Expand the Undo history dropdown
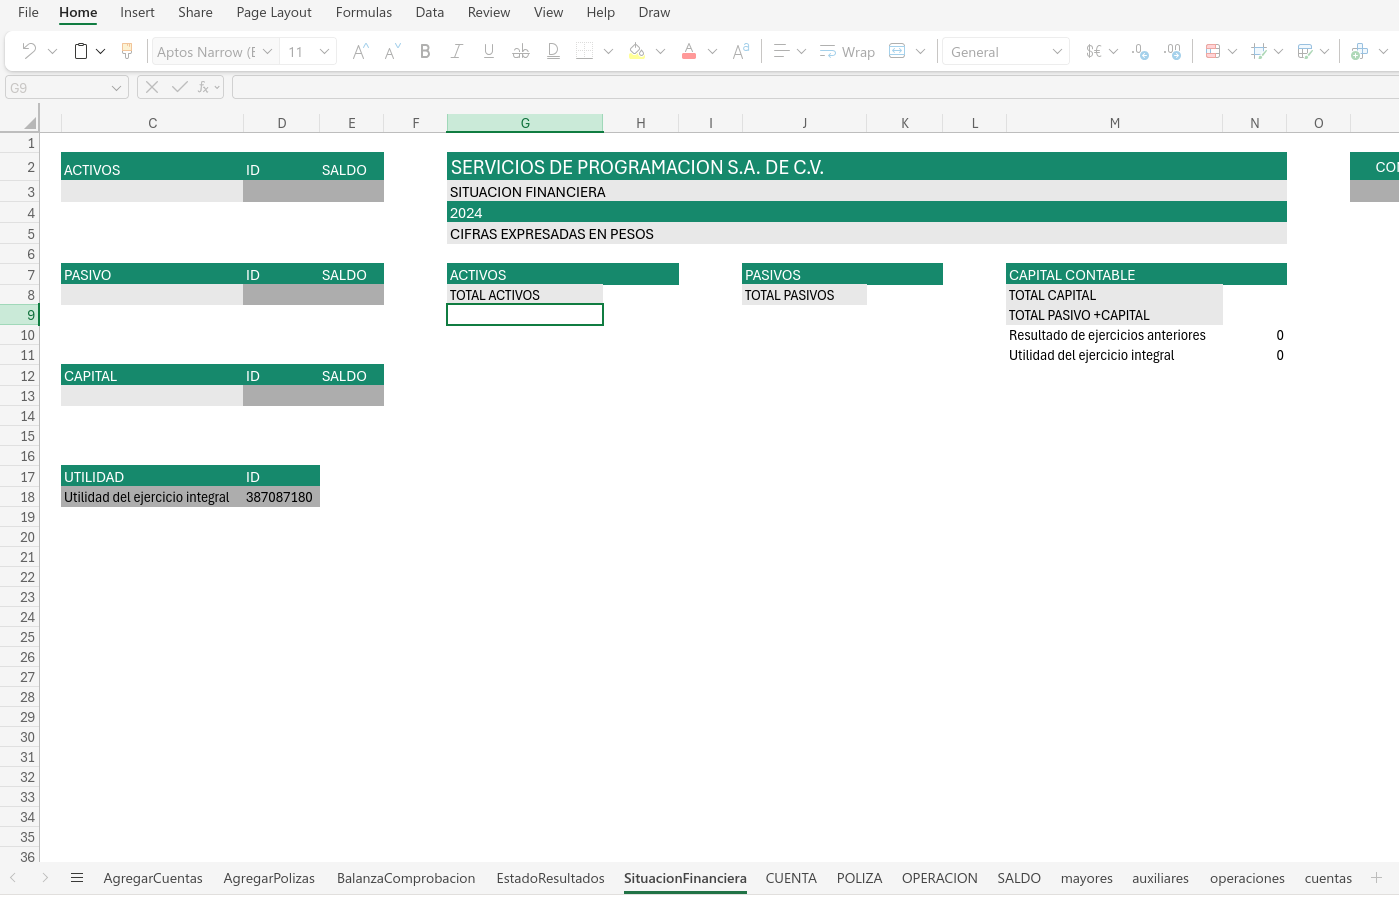Screen dimensions: 1399x901 53,51
